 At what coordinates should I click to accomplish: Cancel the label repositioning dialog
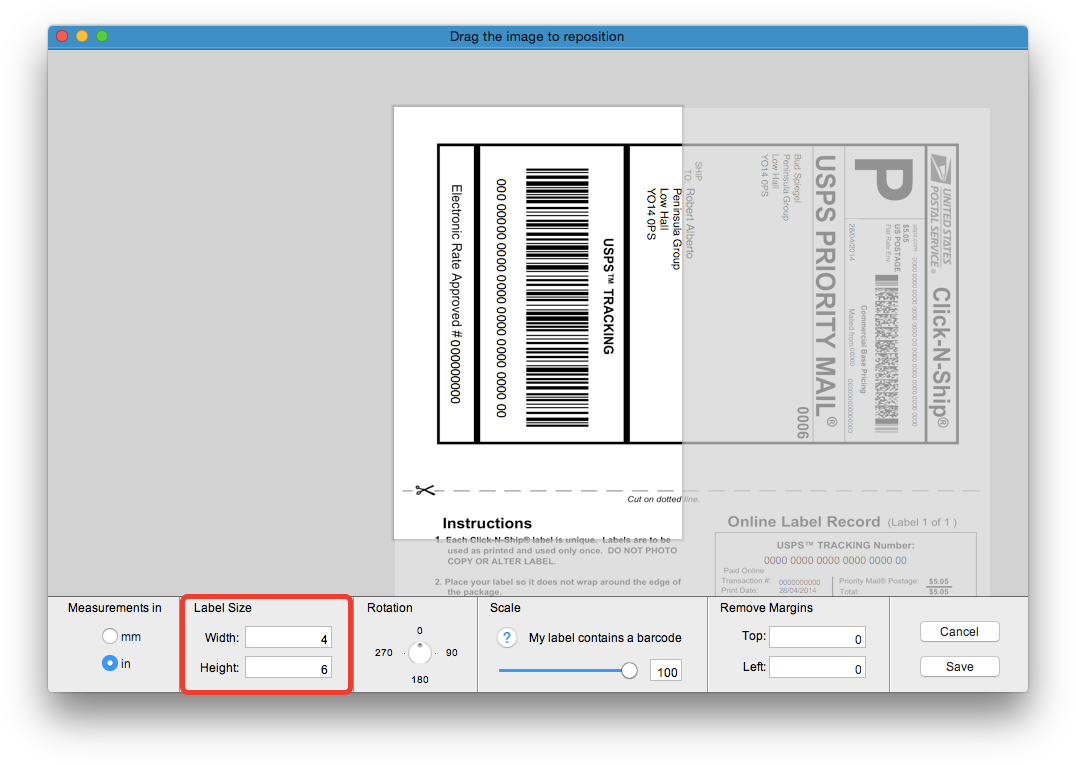click(959, 631)
